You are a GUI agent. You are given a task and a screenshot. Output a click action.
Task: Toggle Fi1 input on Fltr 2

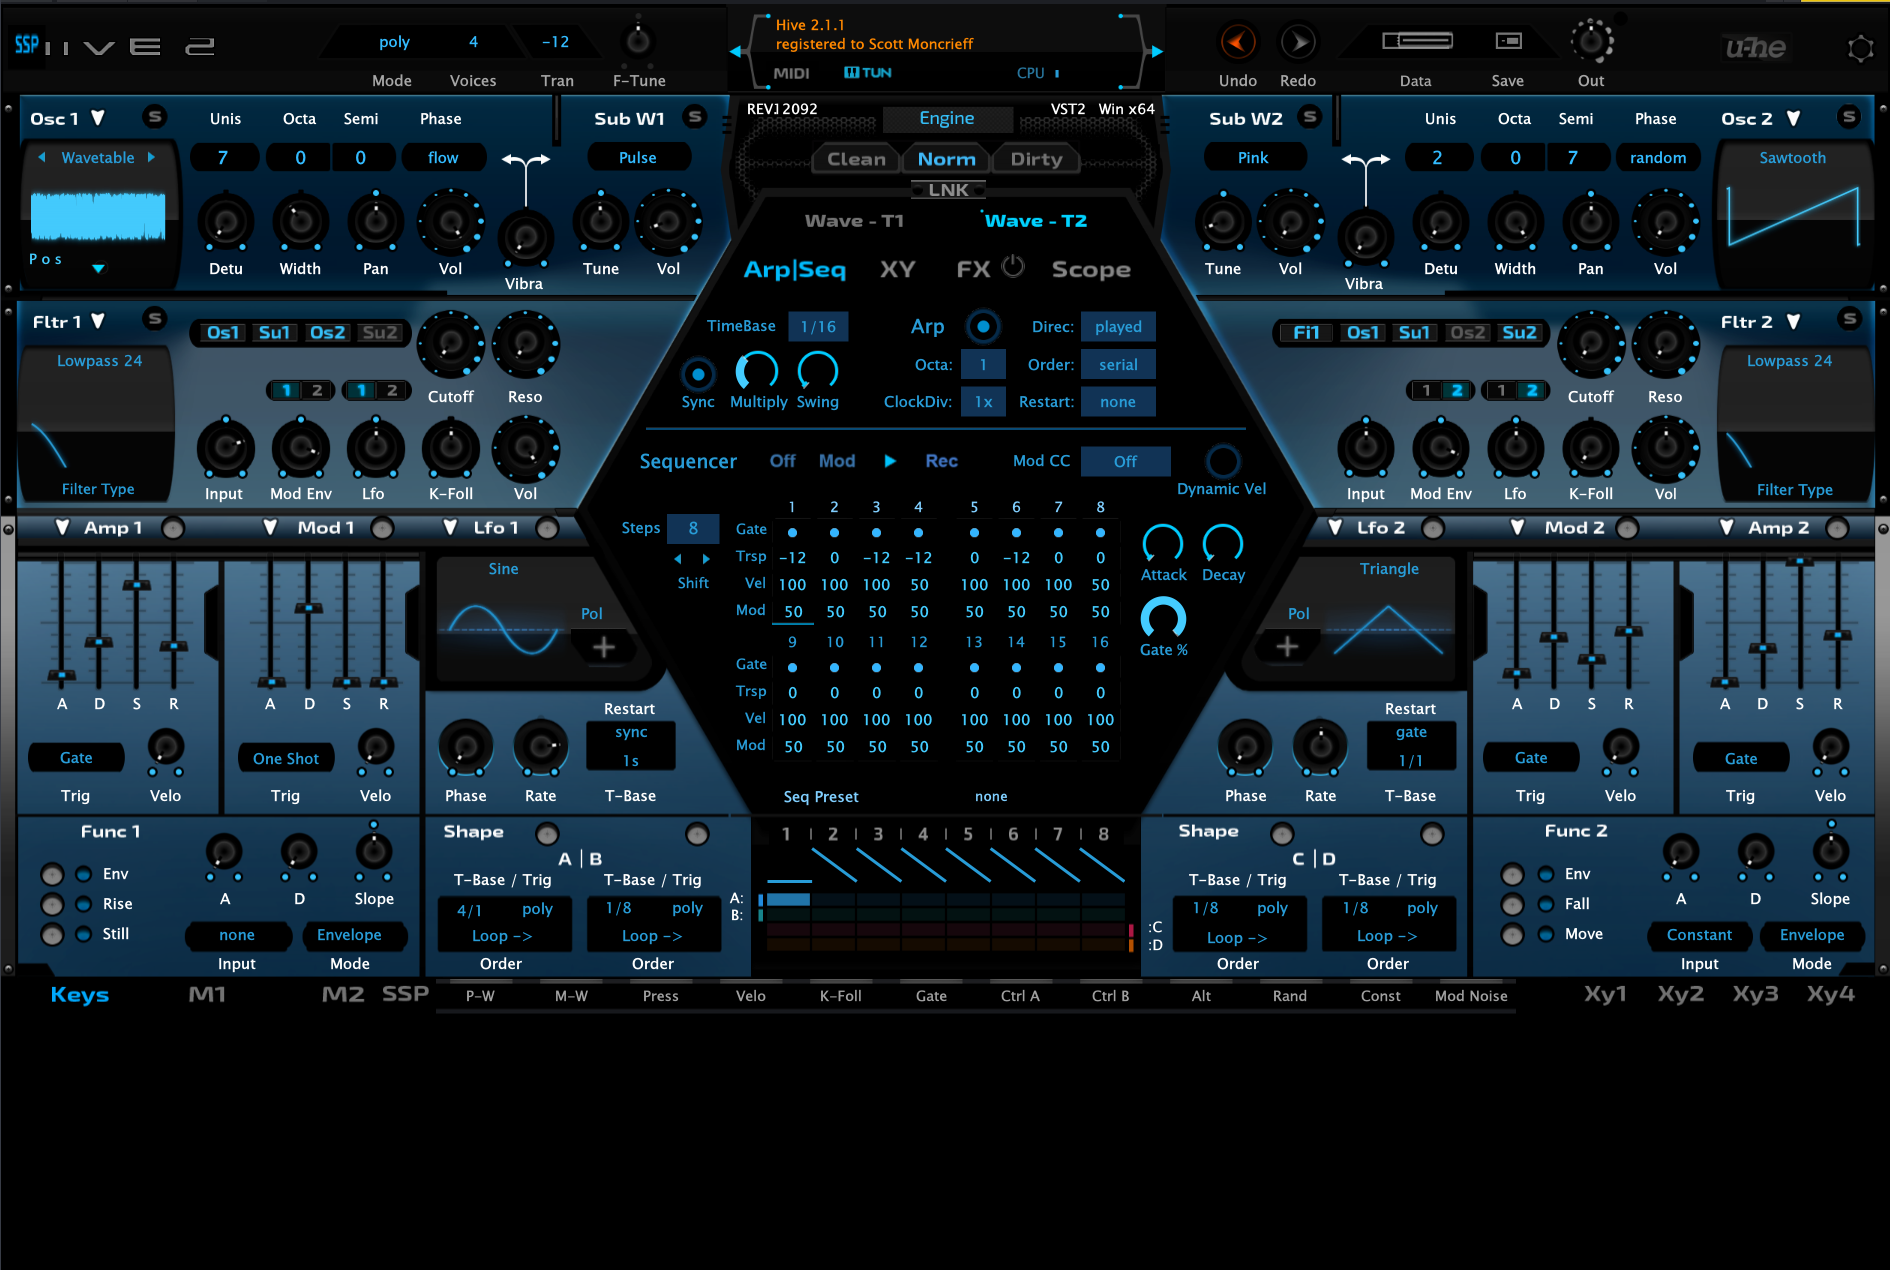click(1306, 333)
